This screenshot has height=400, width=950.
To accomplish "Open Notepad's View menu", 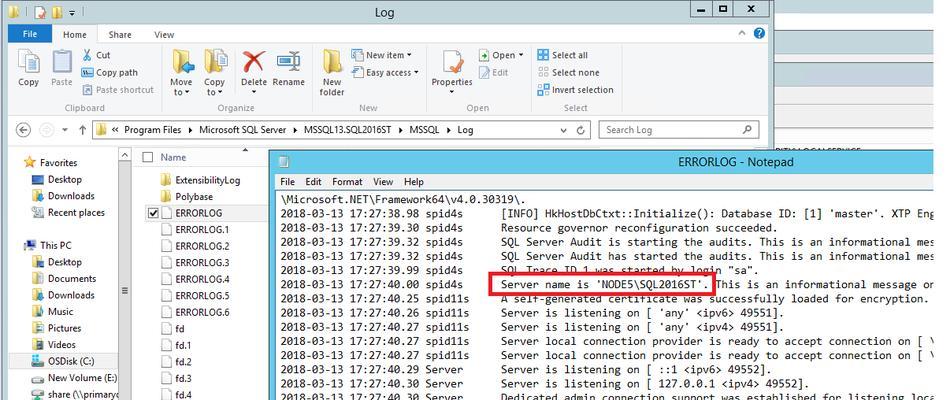I will click(x=383, y=181).
